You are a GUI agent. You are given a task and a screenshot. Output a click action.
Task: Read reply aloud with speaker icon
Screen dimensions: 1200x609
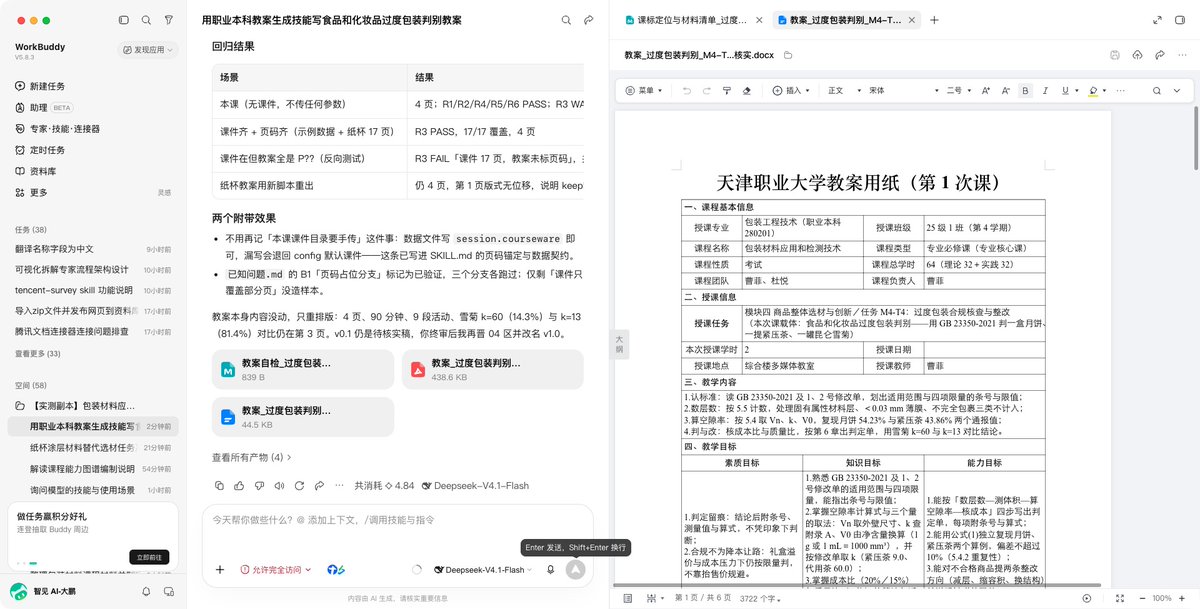(278, 485)
